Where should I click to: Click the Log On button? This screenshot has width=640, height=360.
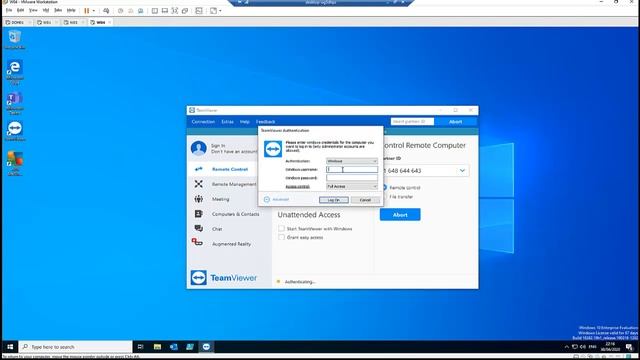[333, 200]
